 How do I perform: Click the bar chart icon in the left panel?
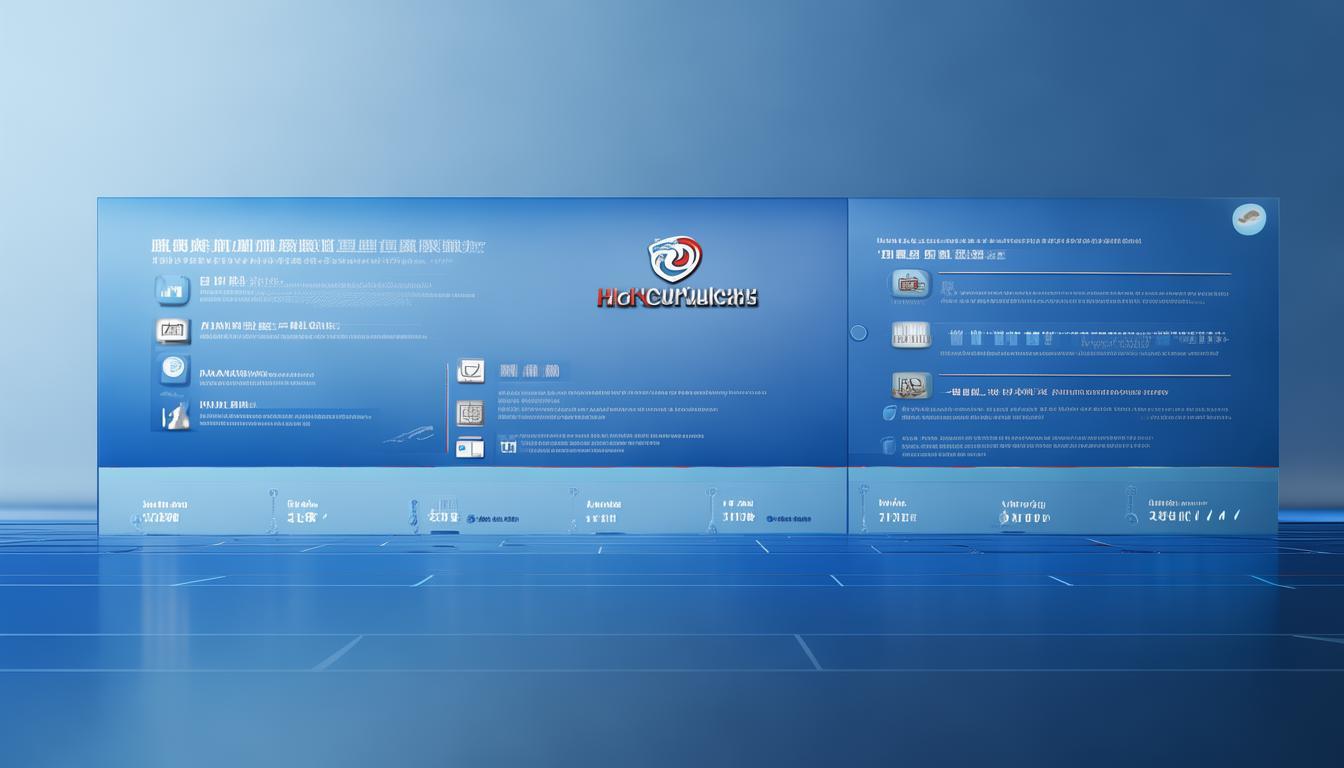(172, 290)
